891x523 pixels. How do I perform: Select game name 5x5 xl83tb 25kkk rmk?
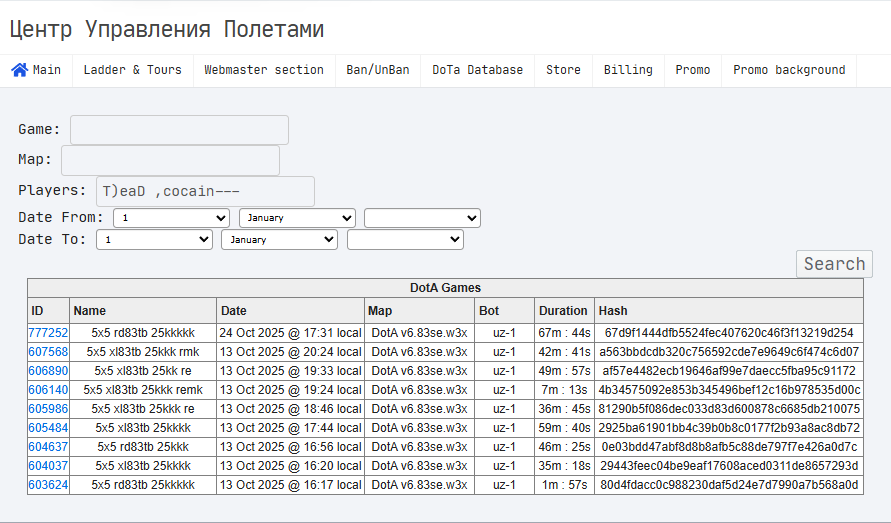click(x=143, y=352)
